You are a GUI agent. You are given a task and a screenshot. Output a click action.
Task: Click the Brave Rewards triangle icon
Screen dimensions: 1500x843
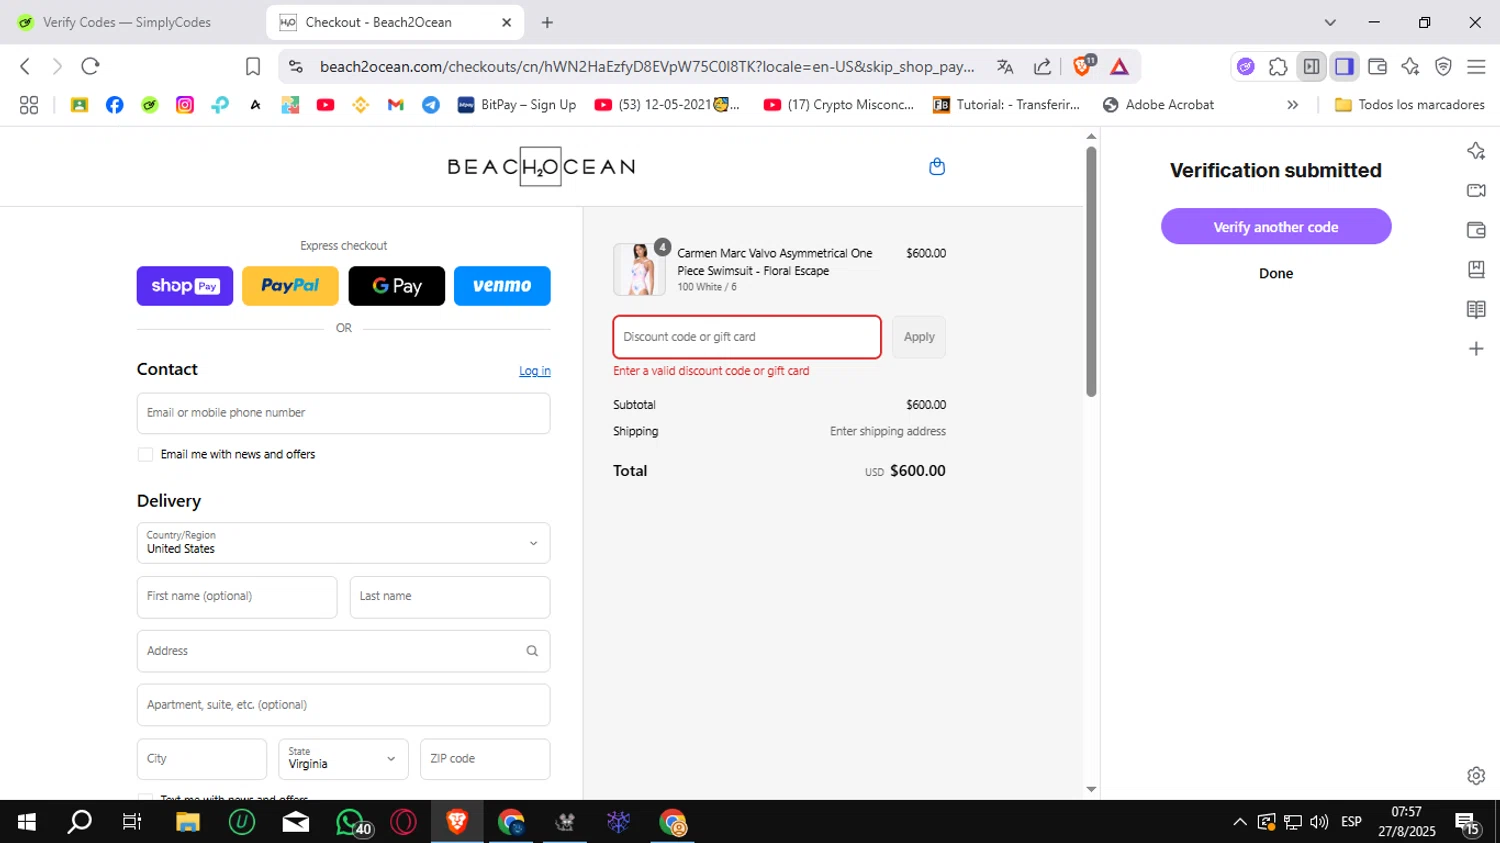coord(1119,67)
